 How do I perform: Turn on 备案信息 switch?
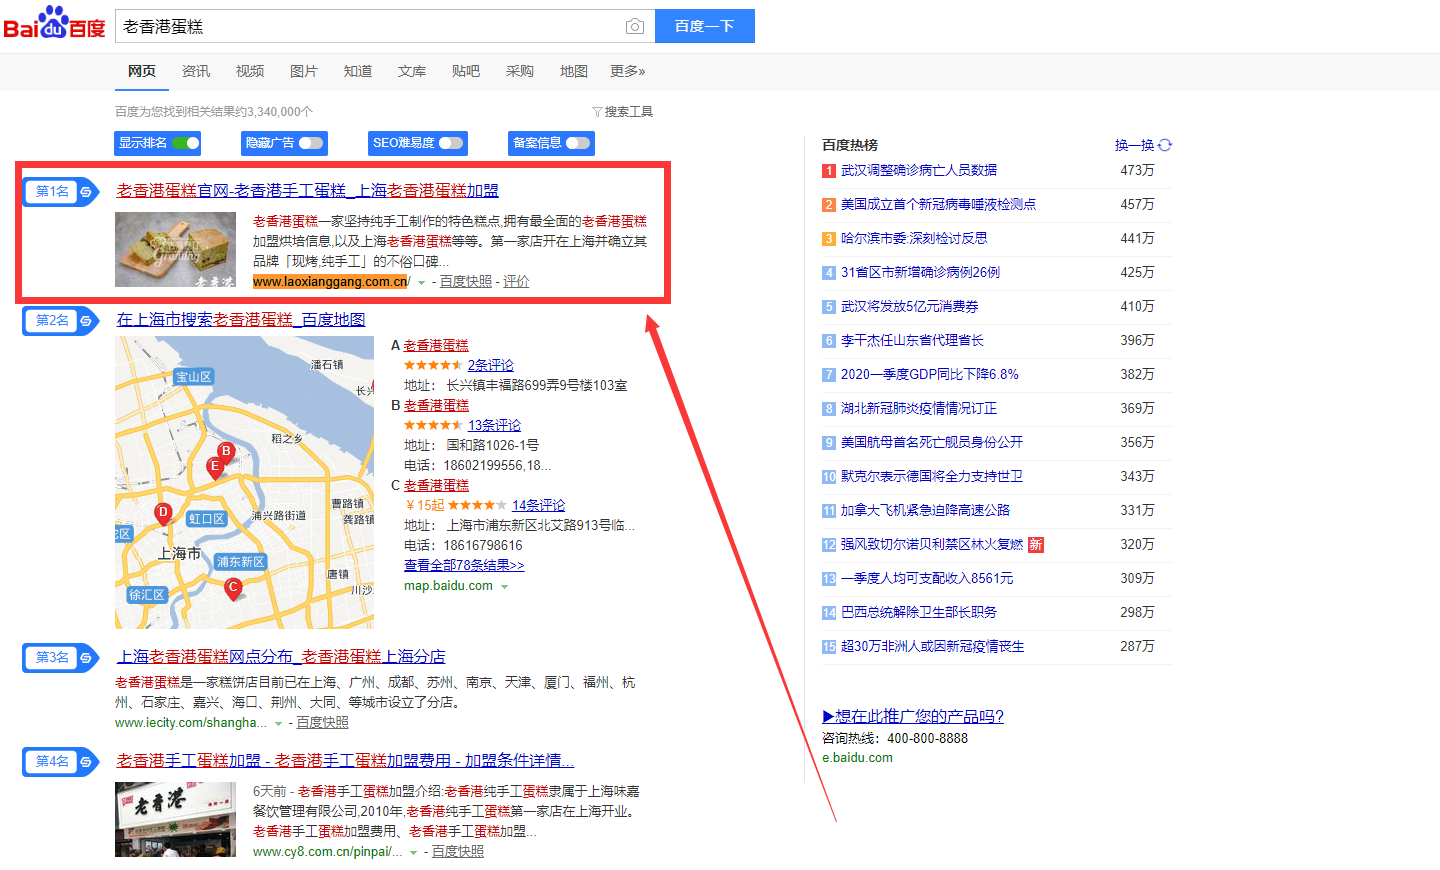point(578,143)
